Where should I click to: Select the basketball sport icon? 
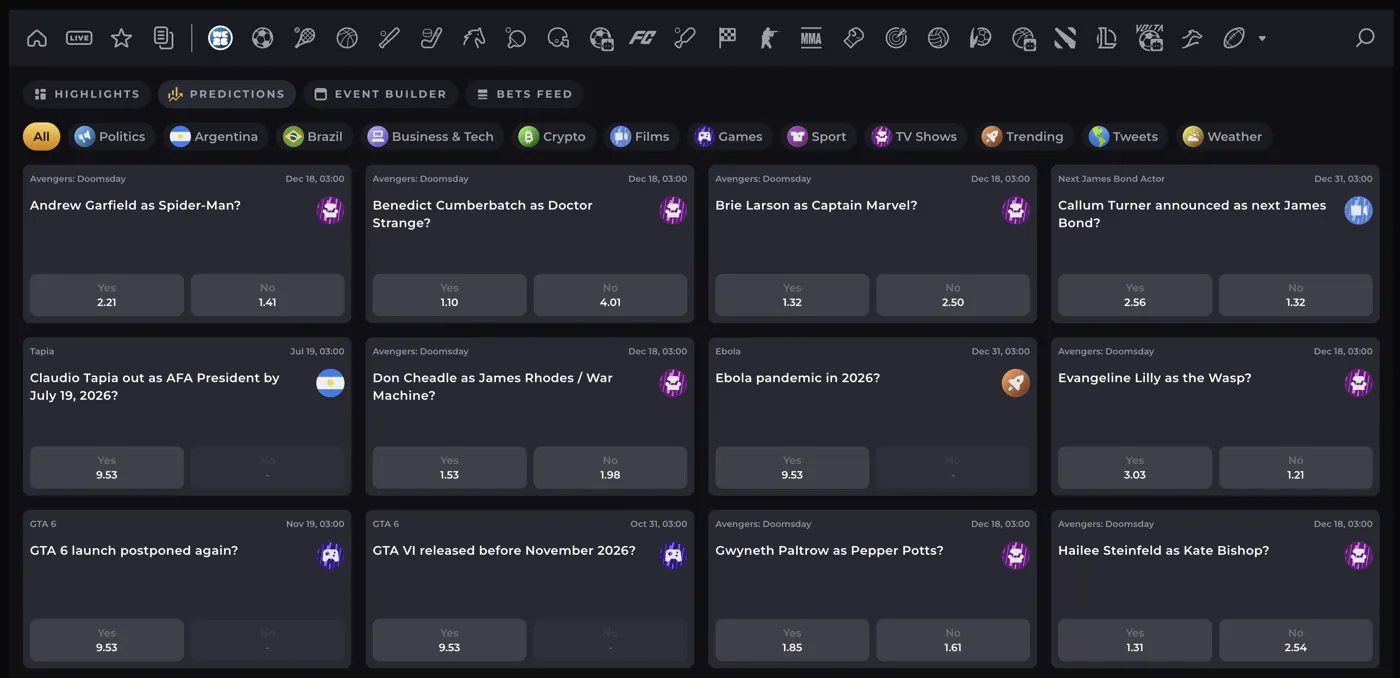(x=347, y=38)
